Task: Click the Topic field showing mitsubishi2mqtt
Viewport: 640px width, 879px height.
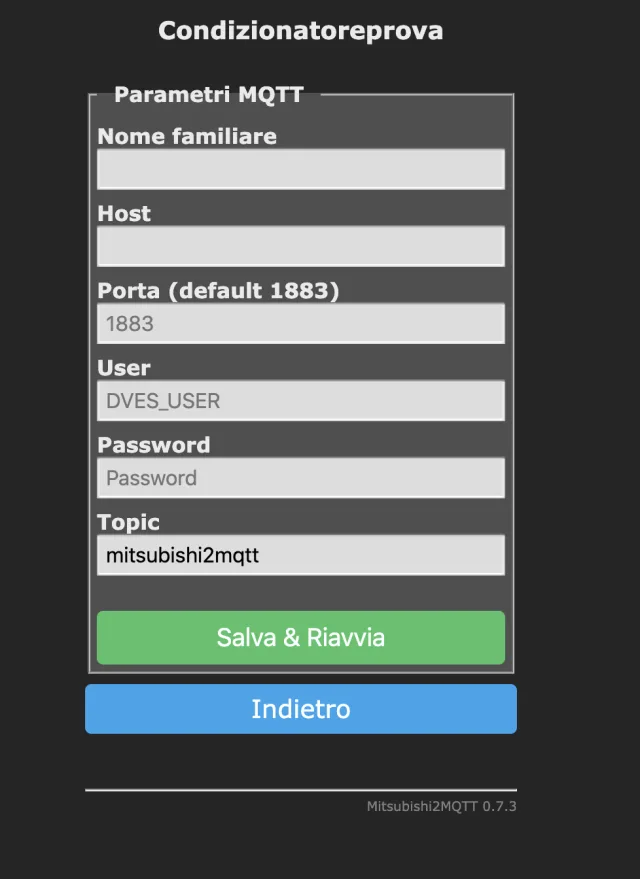Action: (x=300, y=554)
